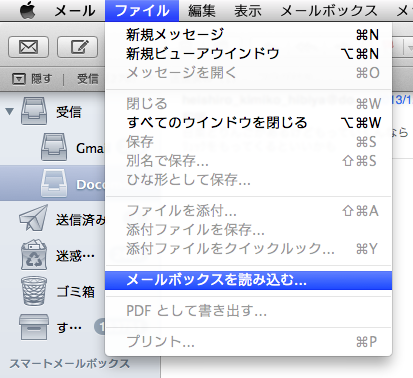
Task: Choose 新規ビューアウインドウ
Action: pos(248,53)
